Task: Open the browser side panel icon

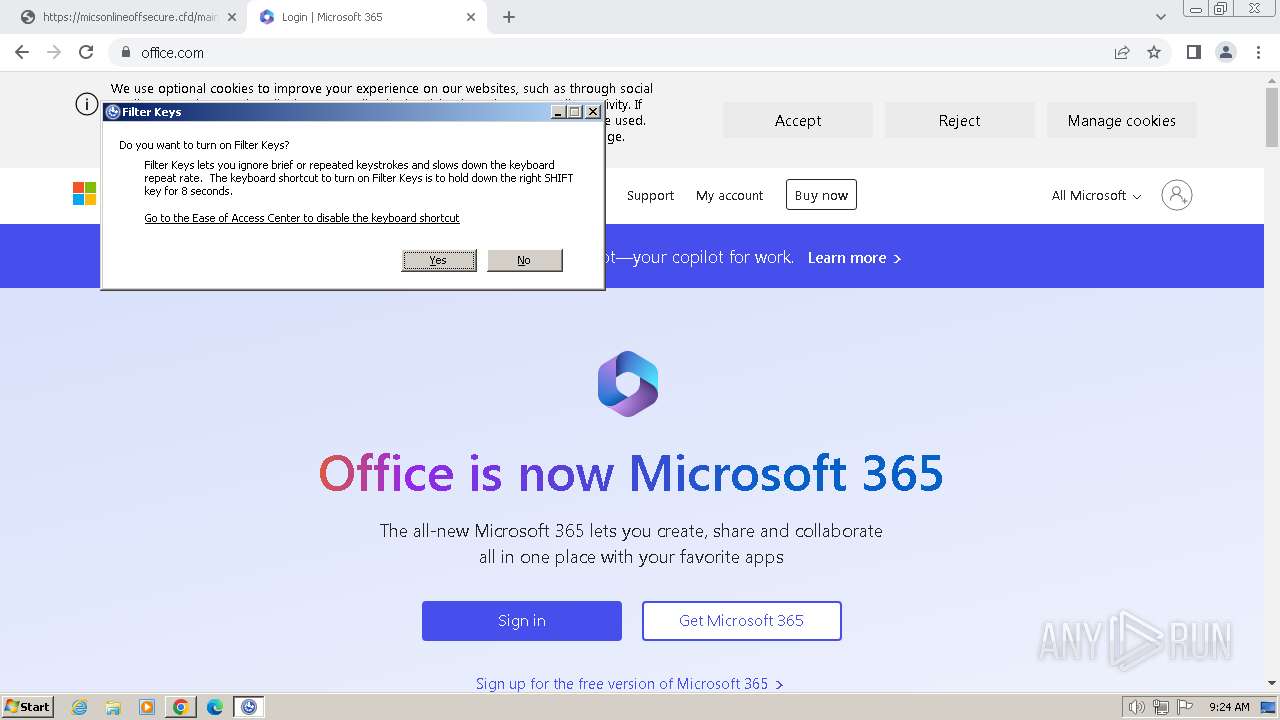Action: pos(1193,52)
